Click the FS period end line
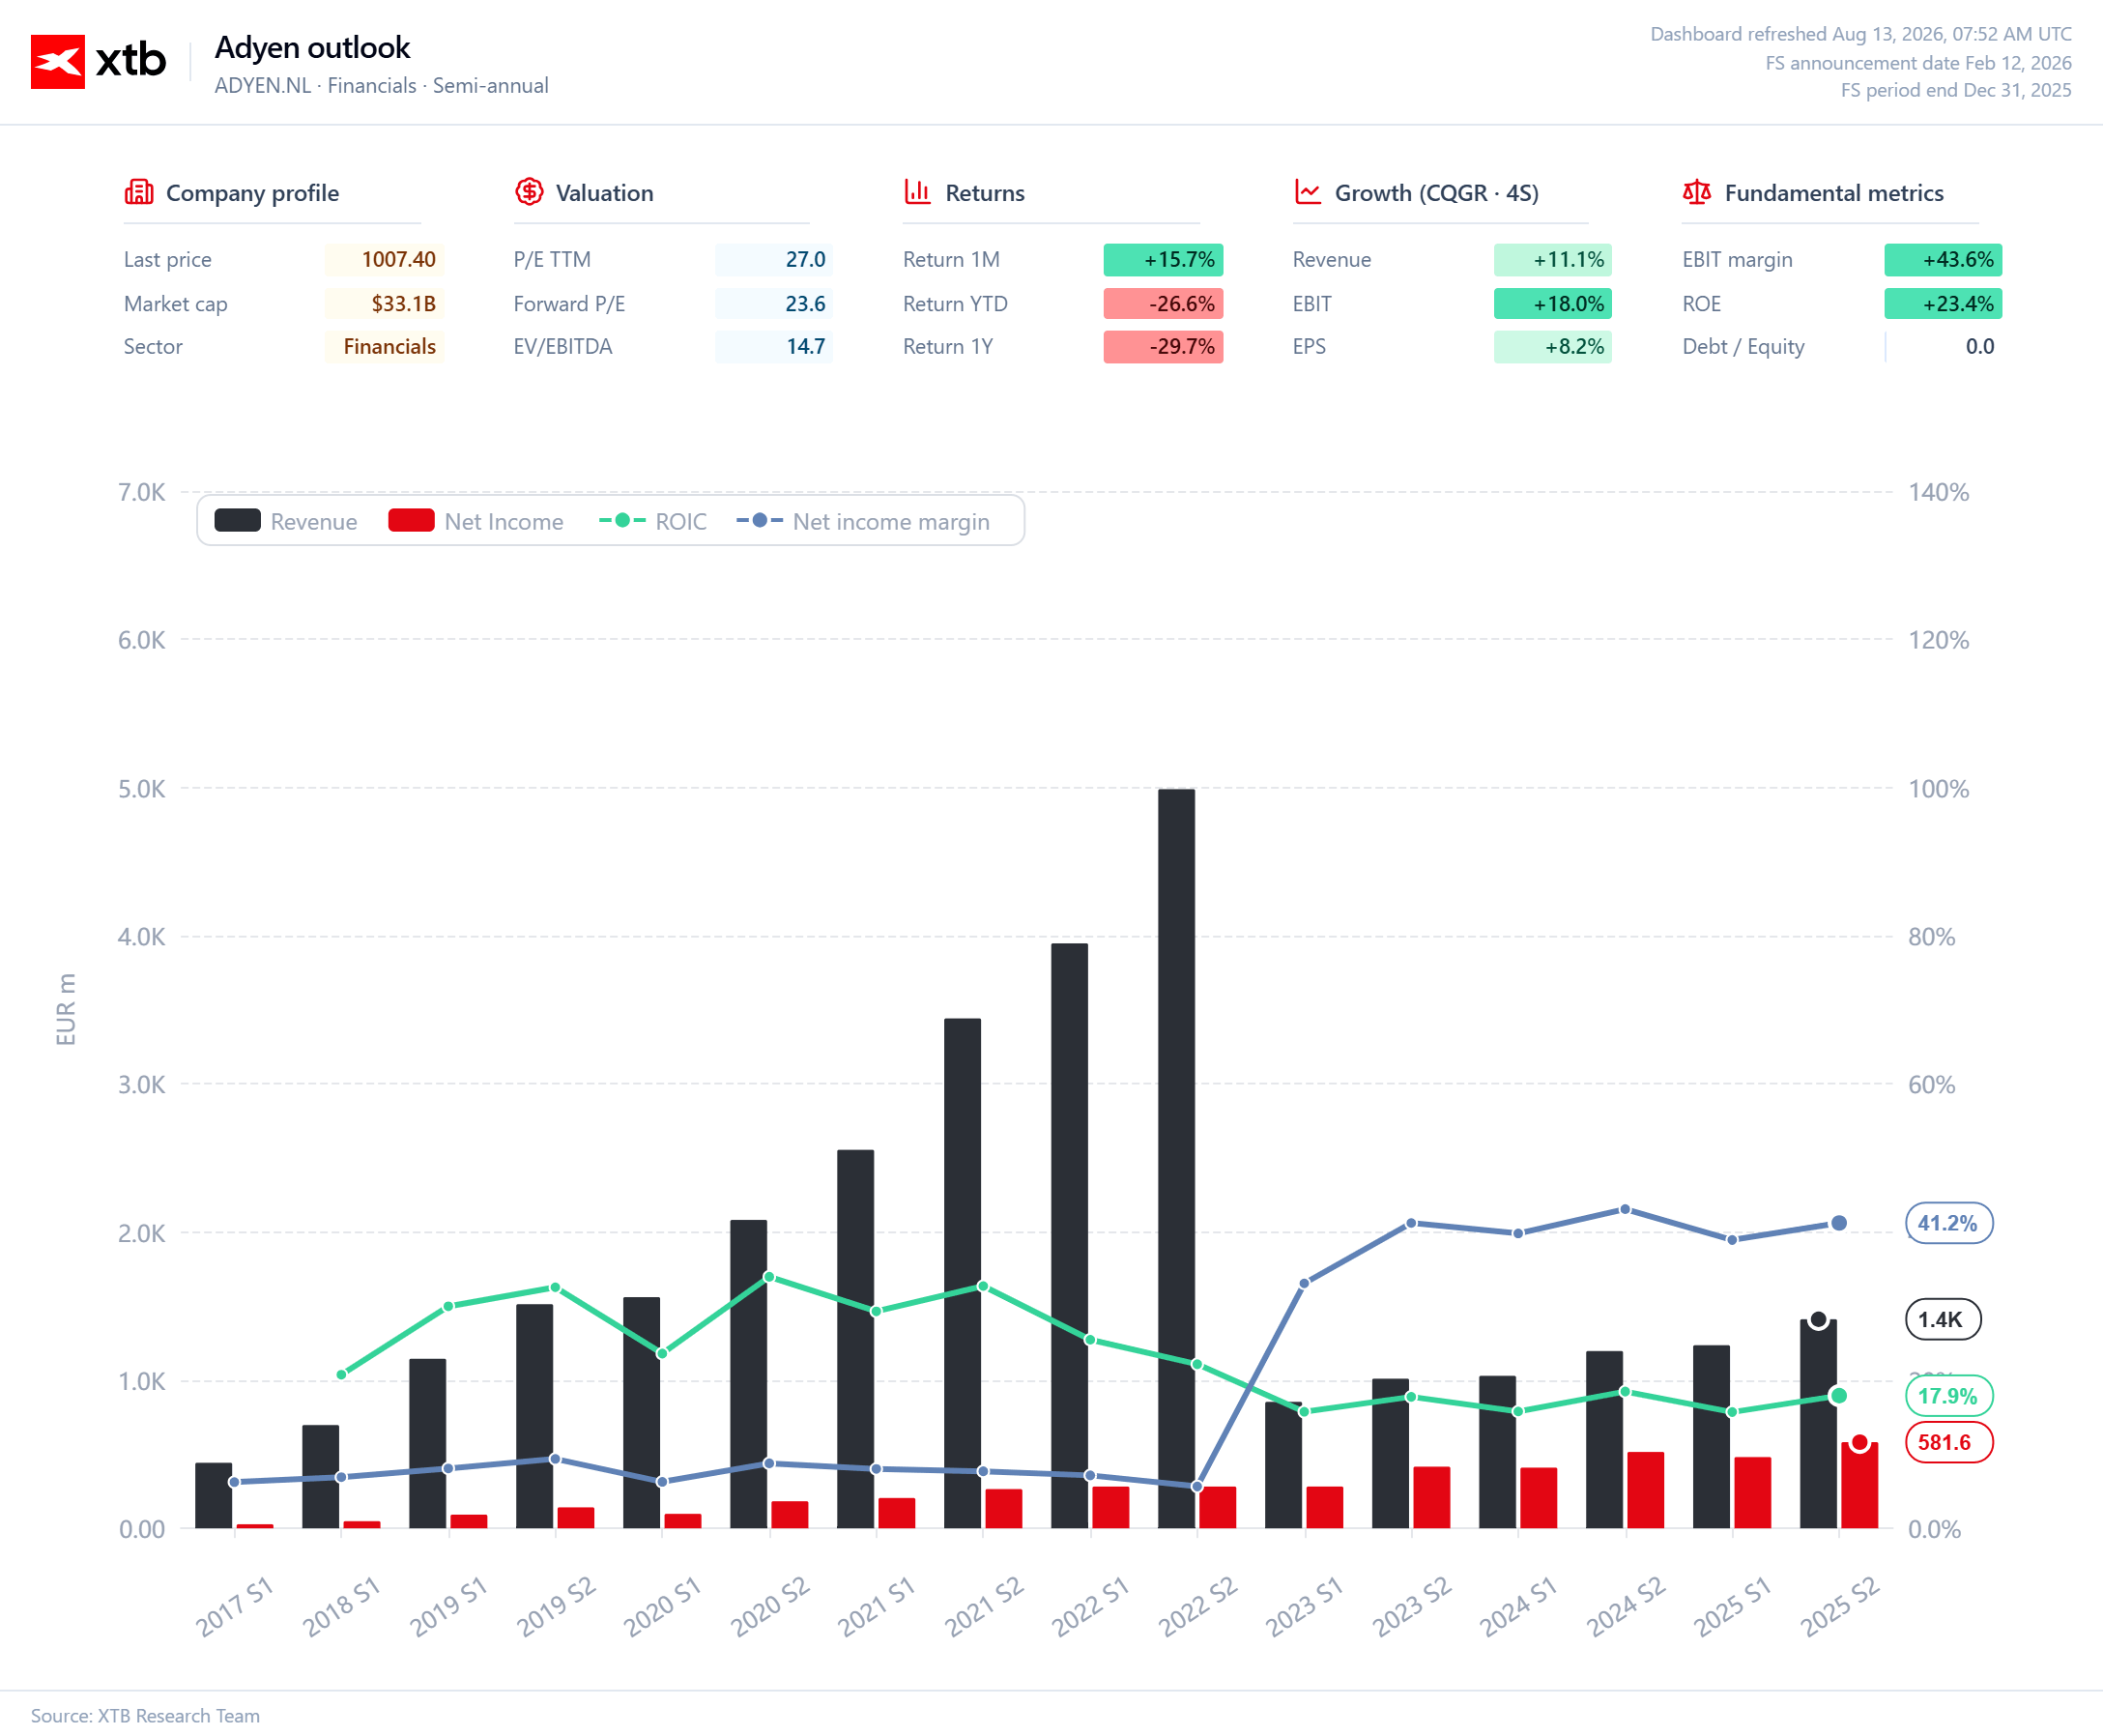The image size is (2103, 1736). 1956,90
